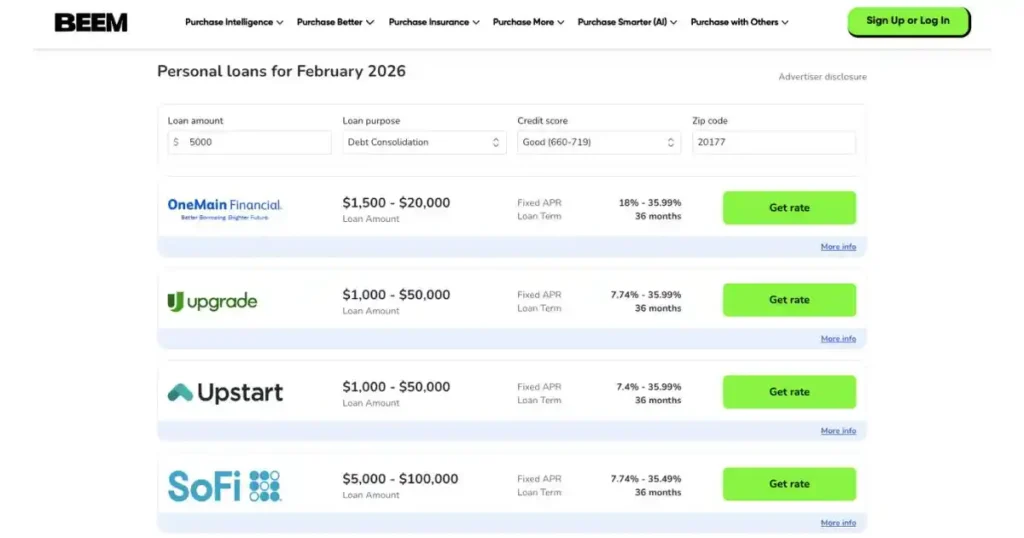The height and width of the screenshot is (538, 1024).
Task: Open the Purchase More menu
Action: 528,22
